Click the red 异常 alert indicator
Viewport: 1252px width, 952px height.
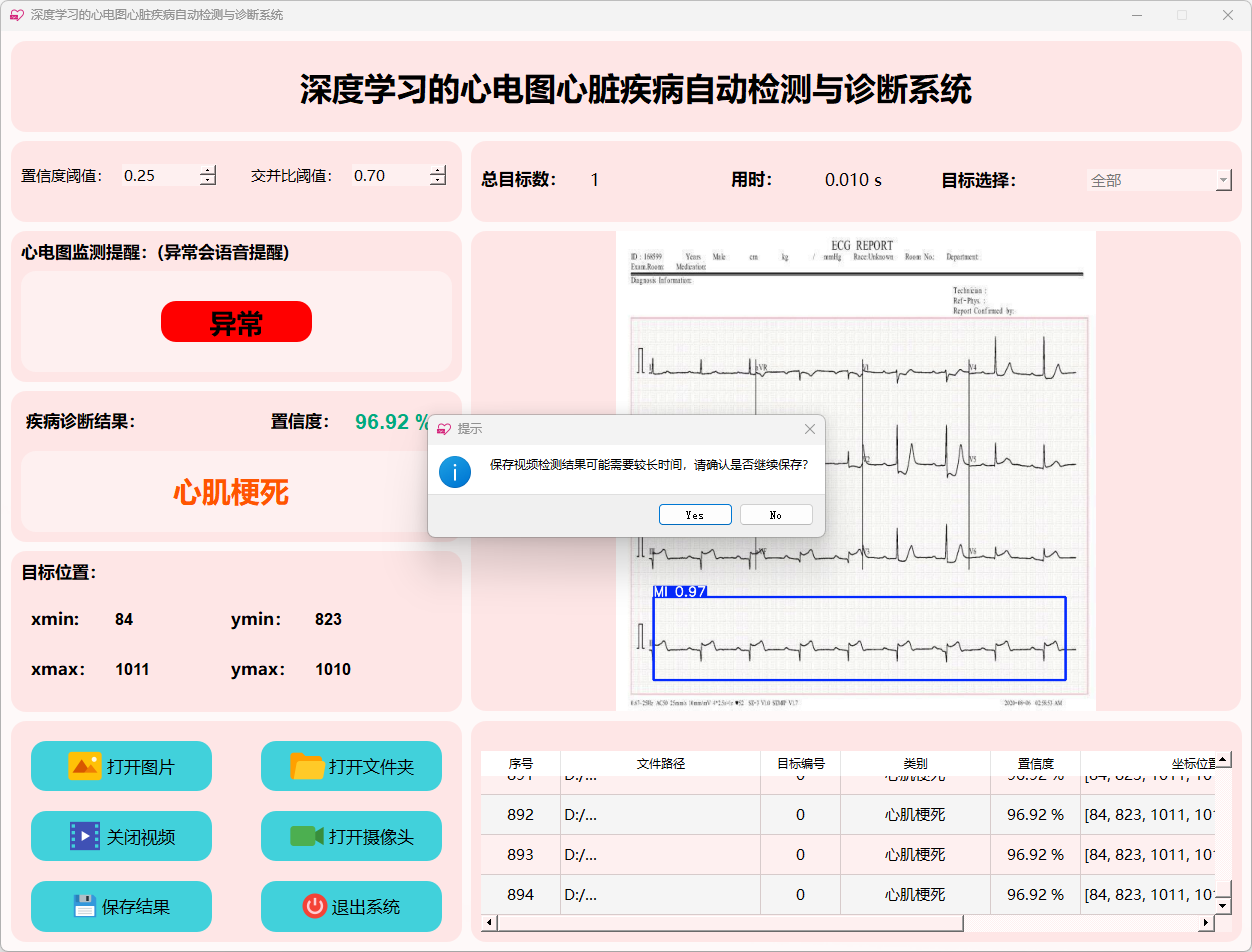click(236, 322)
